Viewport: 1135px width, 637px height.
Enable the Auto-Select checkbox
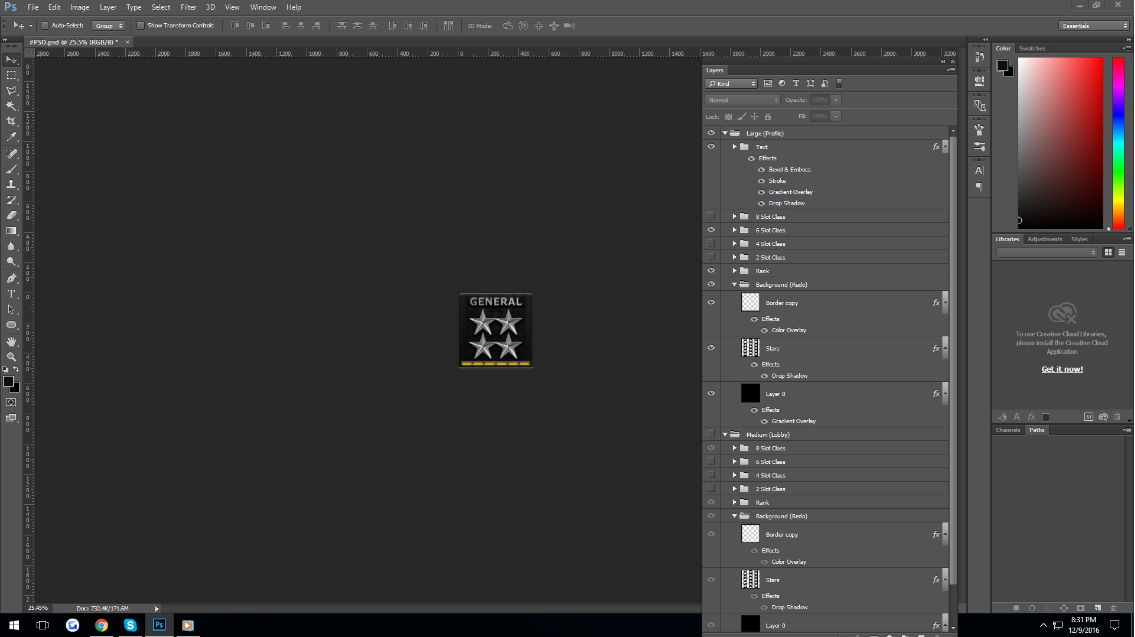(44, 25)
